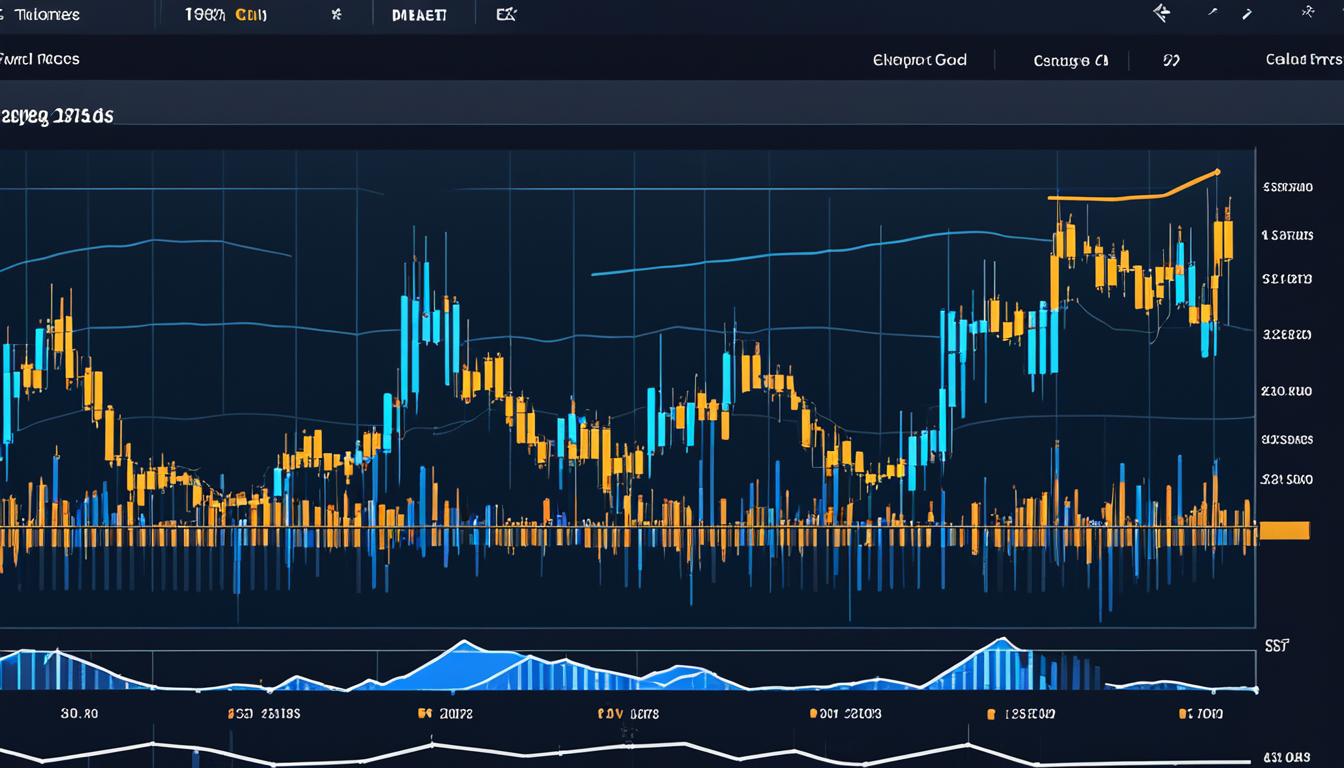Image resolution: width=1344 pixels, height=768 pixels.
Task: Click the small cross icon beside '1967h Cdh'
Action: click(x=337, y=15)
